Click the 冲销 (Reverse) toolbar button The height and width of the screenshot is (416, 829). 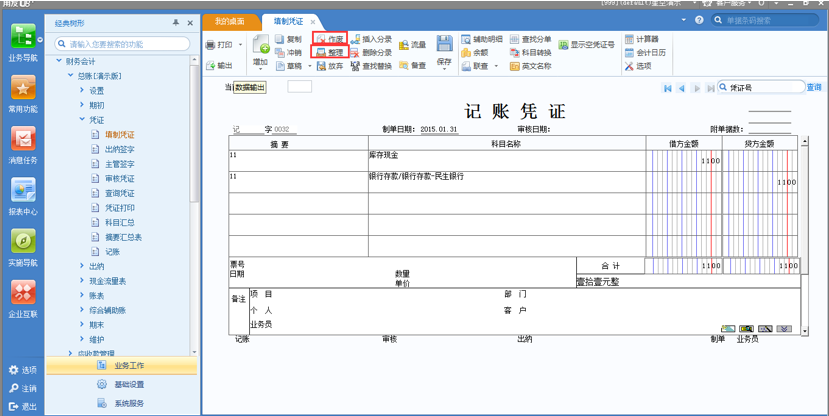coord(288,53)
